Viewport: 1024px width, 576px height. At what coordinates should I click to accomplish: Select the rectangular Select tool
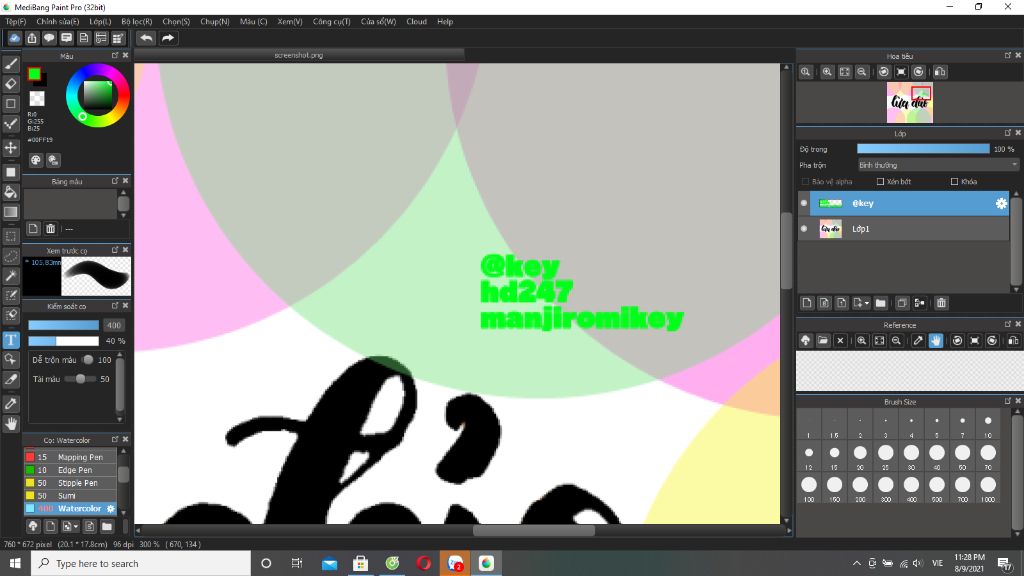(x=10, y=236)
